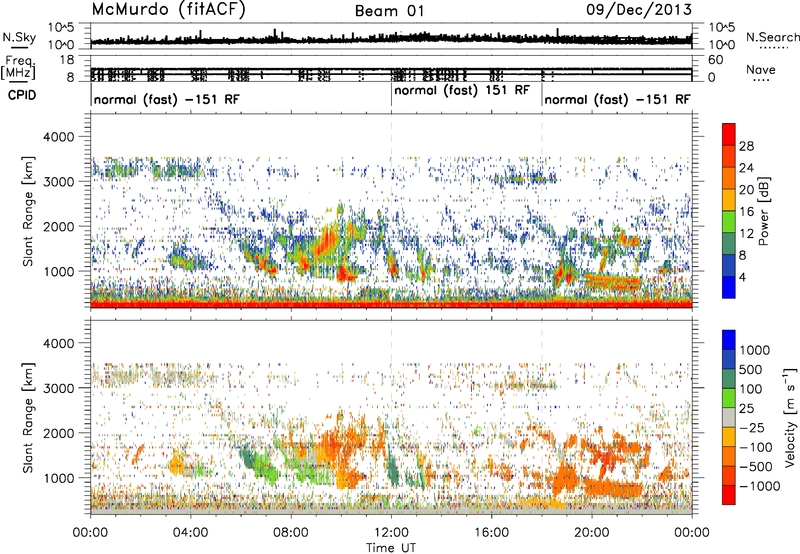Select the 16 label on power color bar
This screenshot has width=800, height=554.
(746, 212)
